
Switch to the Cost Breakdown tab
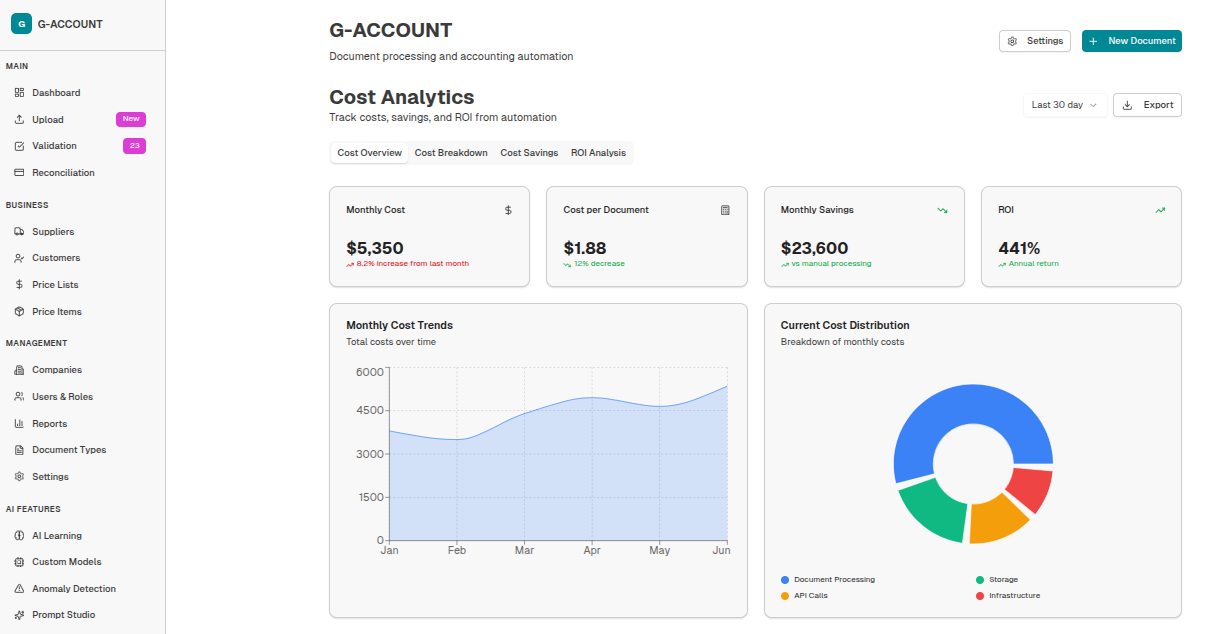click(451, 152)
